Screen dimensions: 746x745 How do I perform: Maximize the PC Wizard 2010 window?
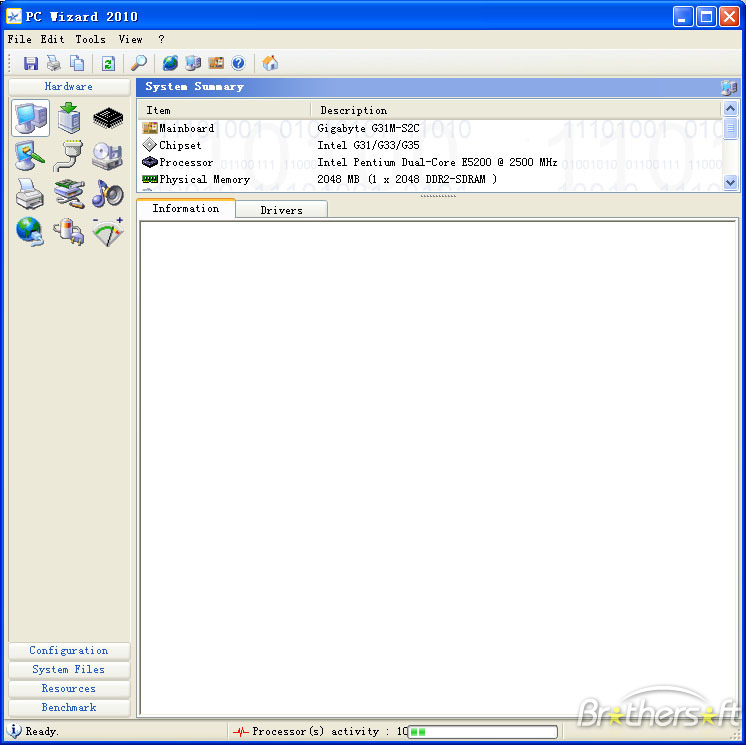click(707, 17)
